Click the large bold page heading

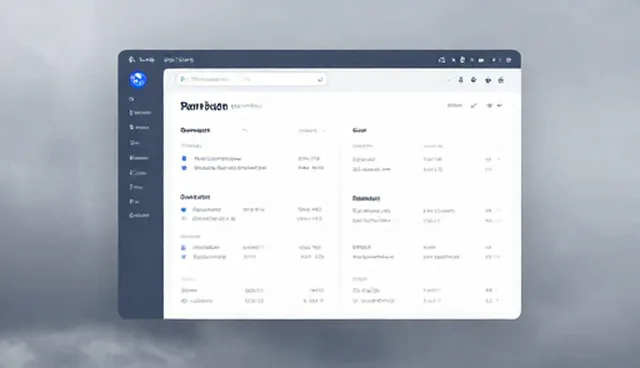[204, 106]
